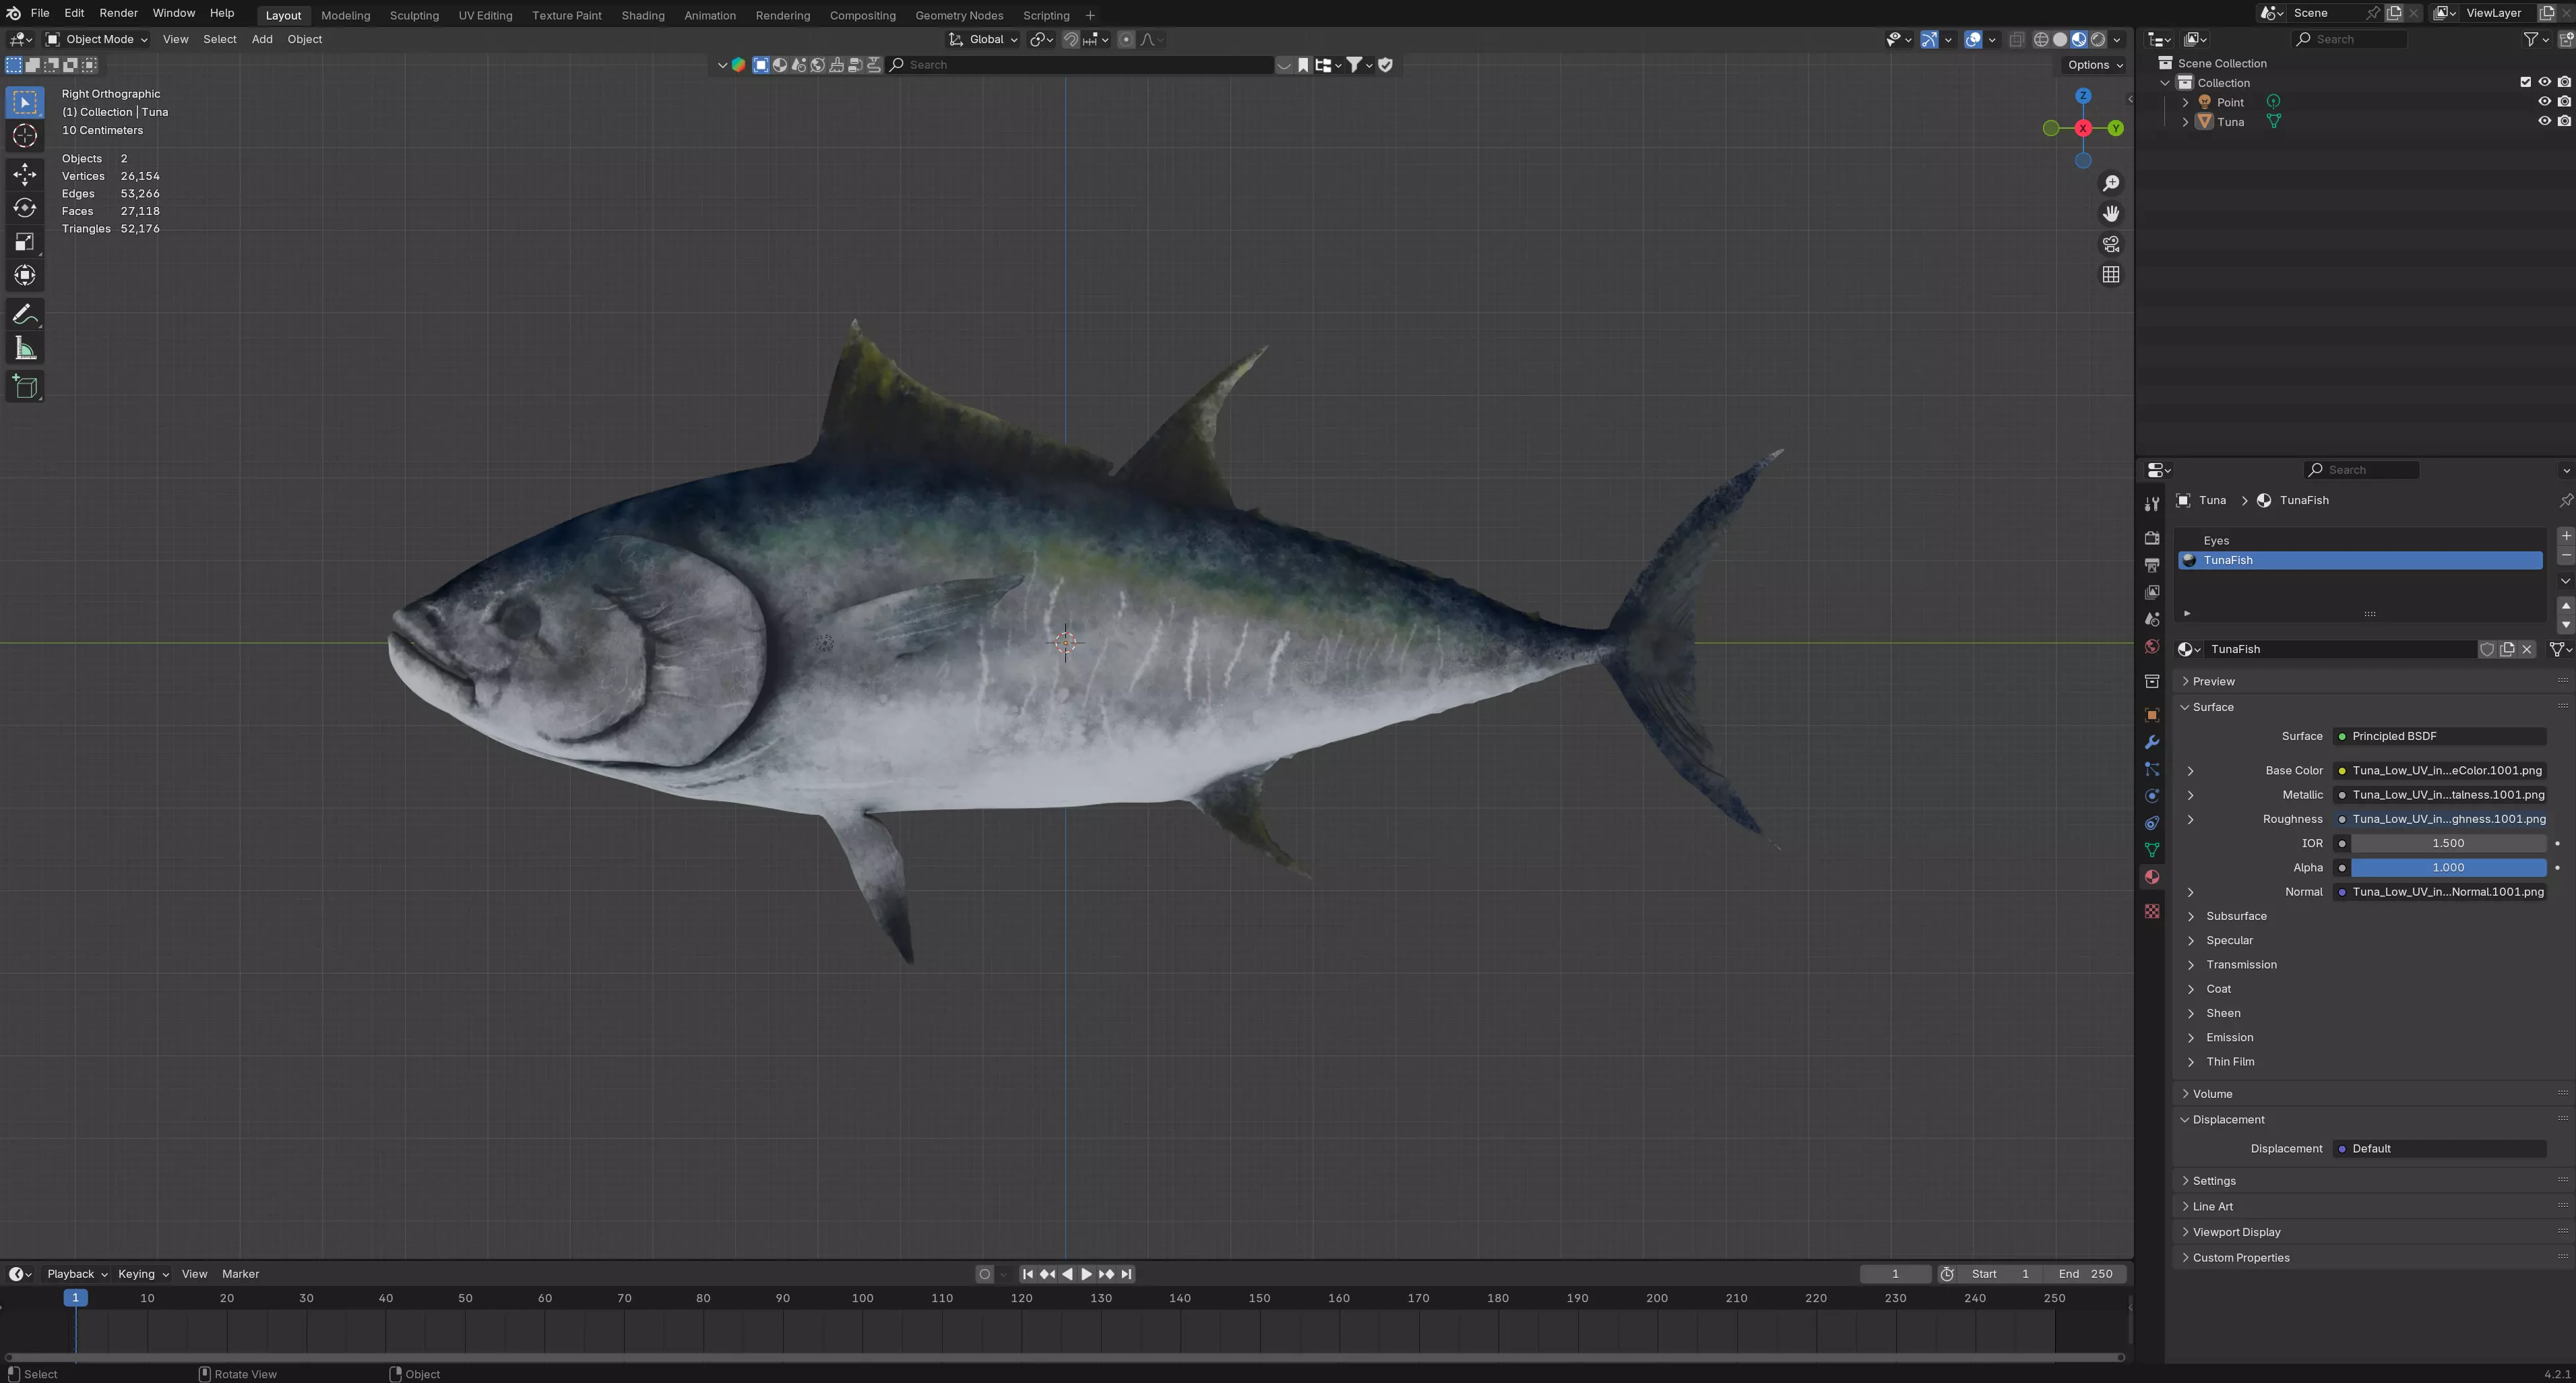This screenshot has width=2576, height=1383.
Task: Hide the Point light in viewport
Action: 2544,102
